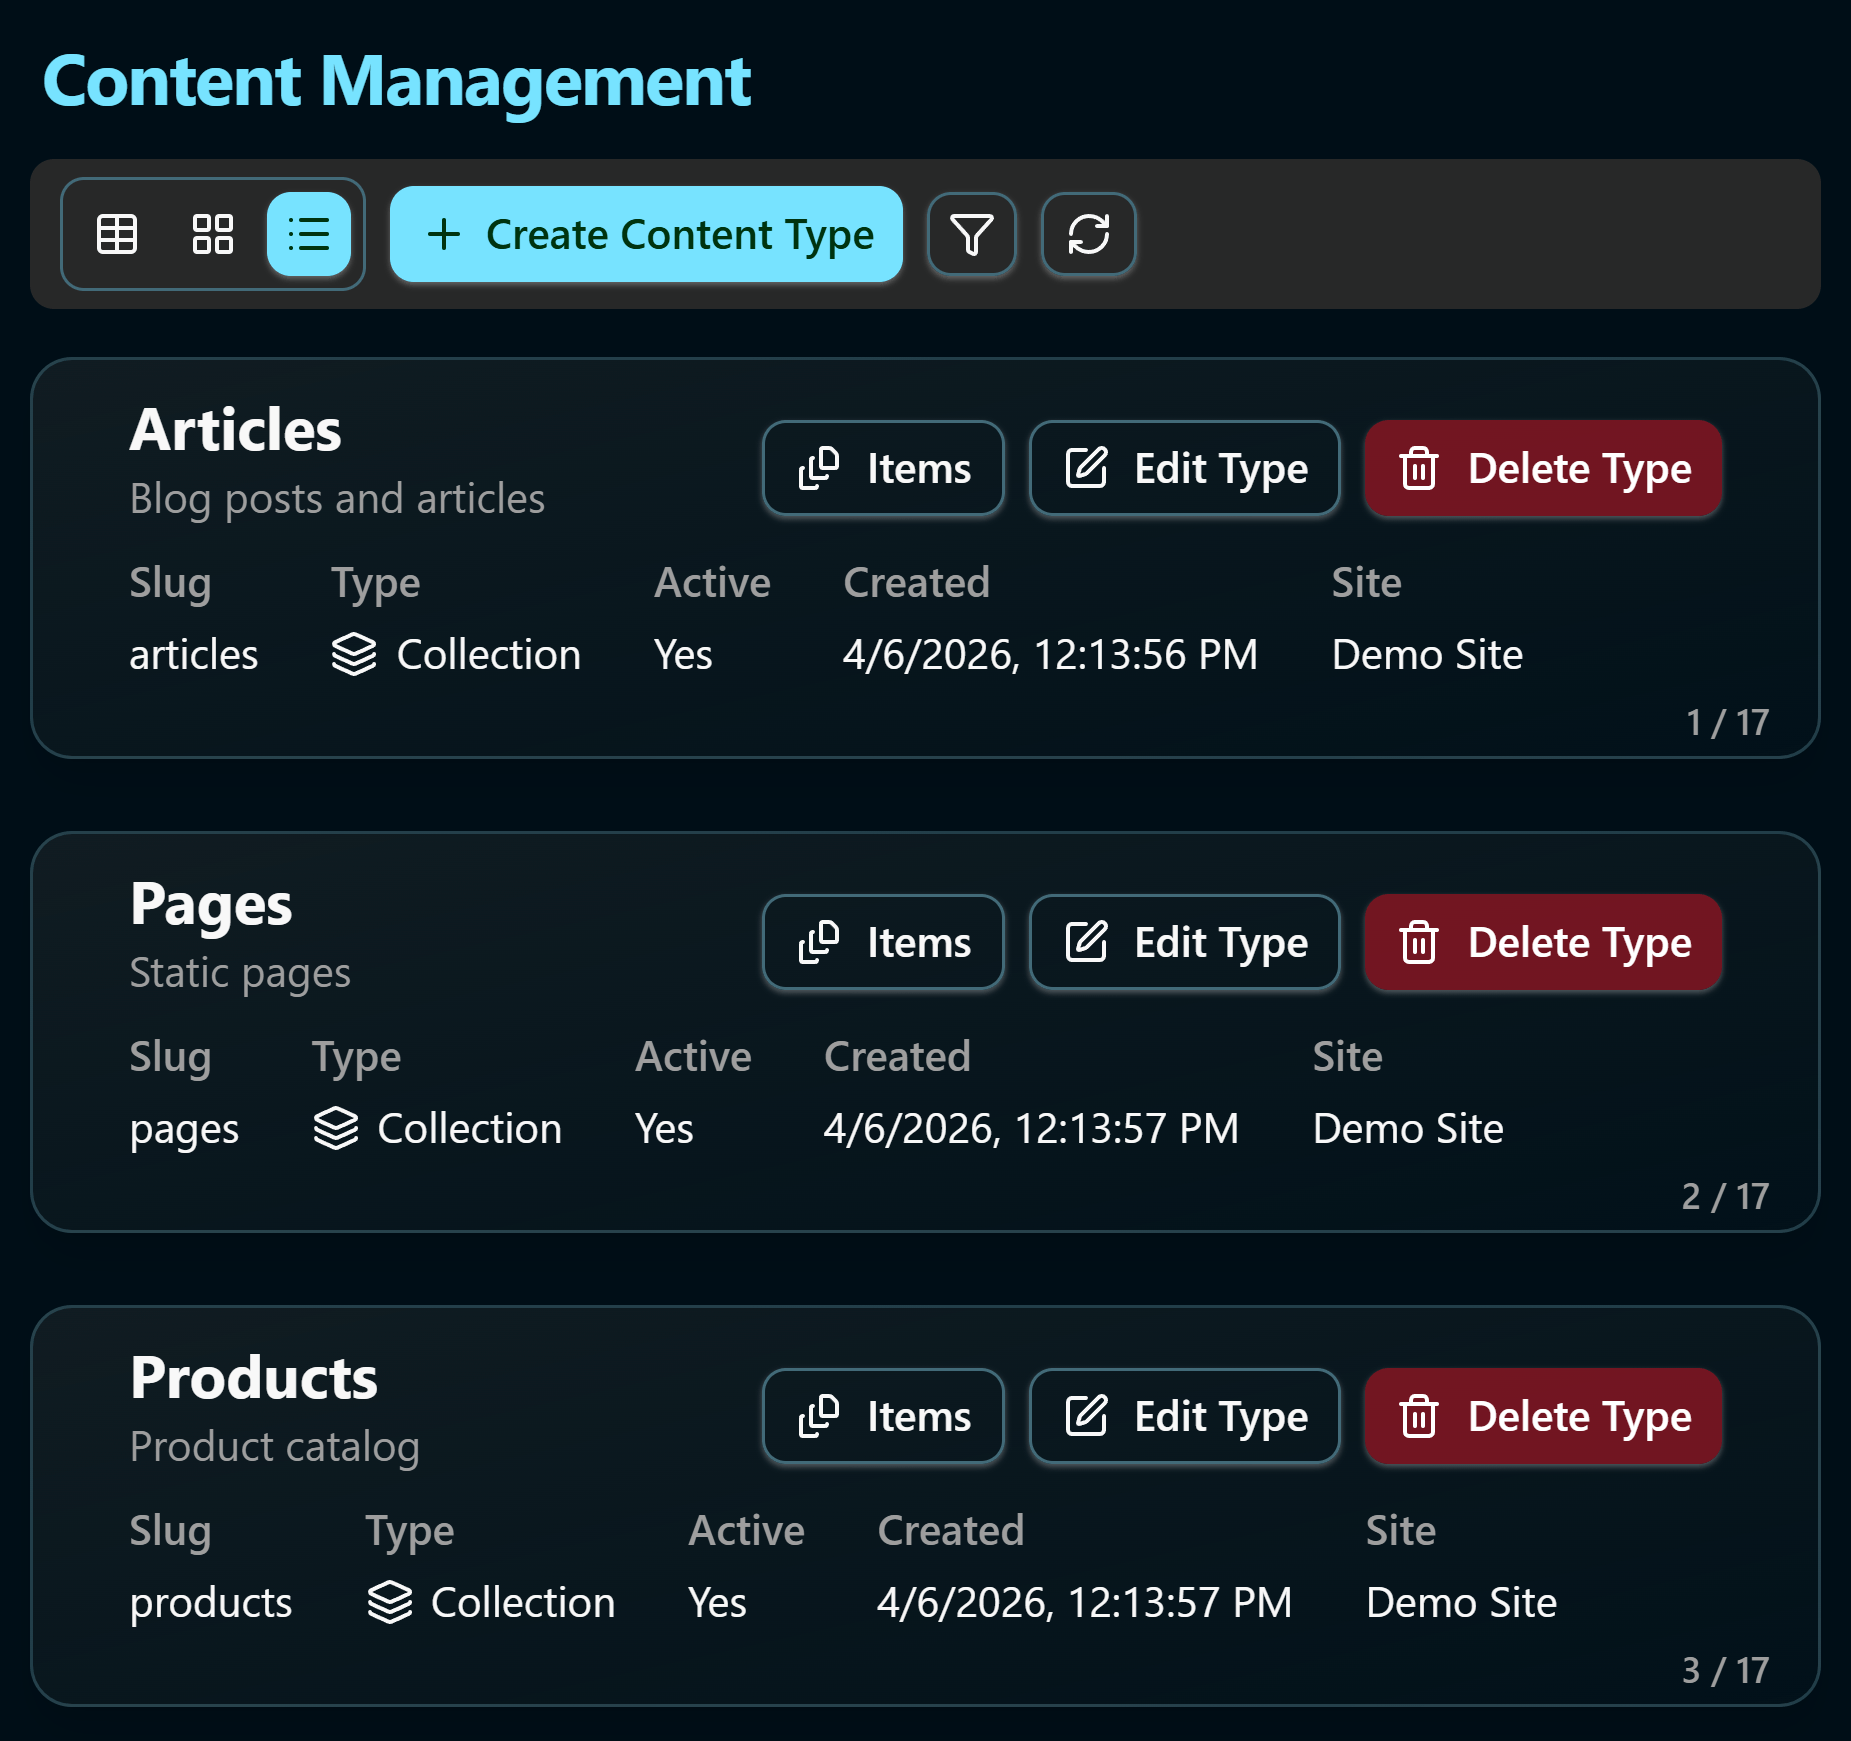Edit the Articles content type
Image resolution: width=1851 pixels, height=1741 pixels.
1184,467
